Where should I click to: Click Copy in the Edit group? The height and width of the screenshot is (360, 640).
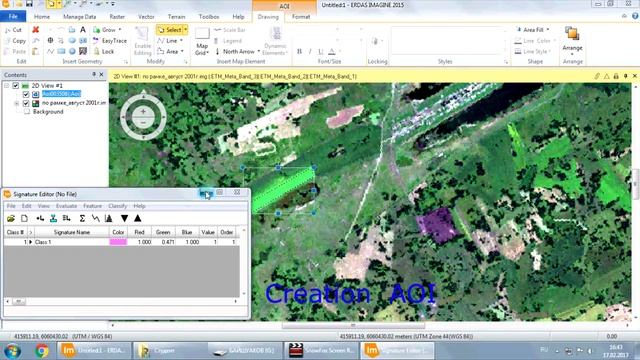(x=15, y=40)
